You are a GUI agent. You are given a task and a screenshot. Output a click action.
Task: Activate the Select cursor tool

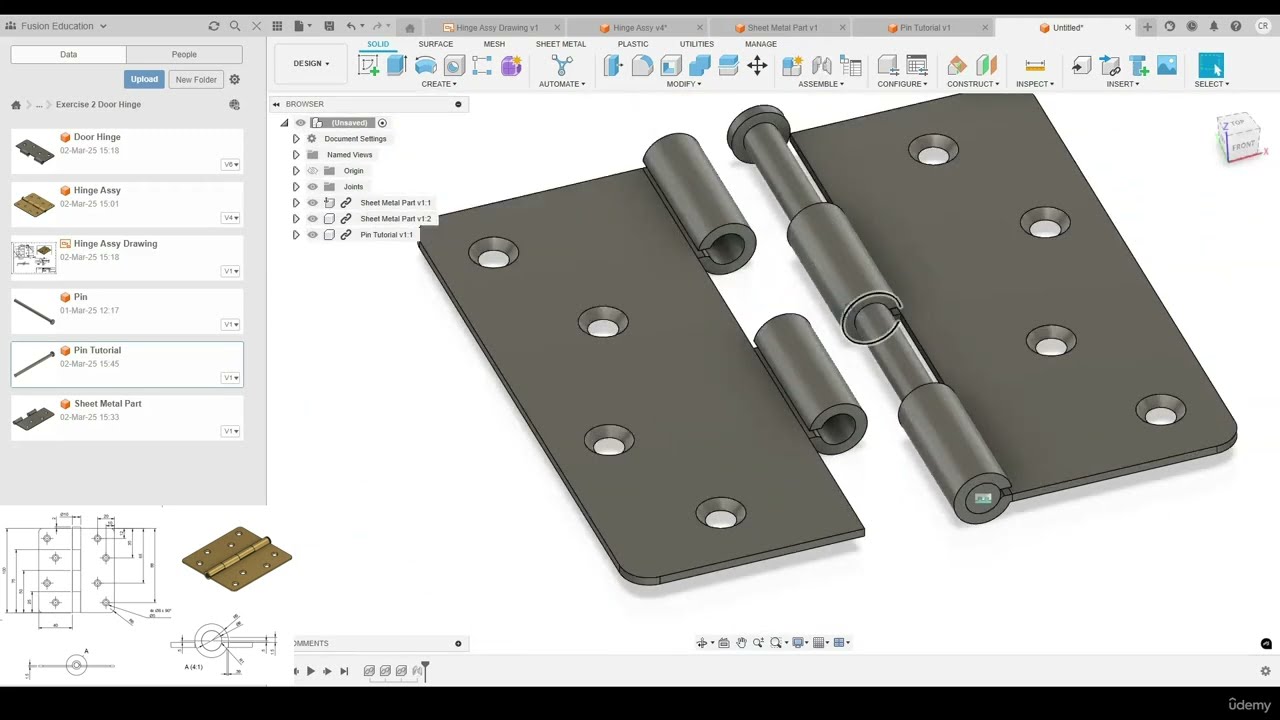(1211, 65)
